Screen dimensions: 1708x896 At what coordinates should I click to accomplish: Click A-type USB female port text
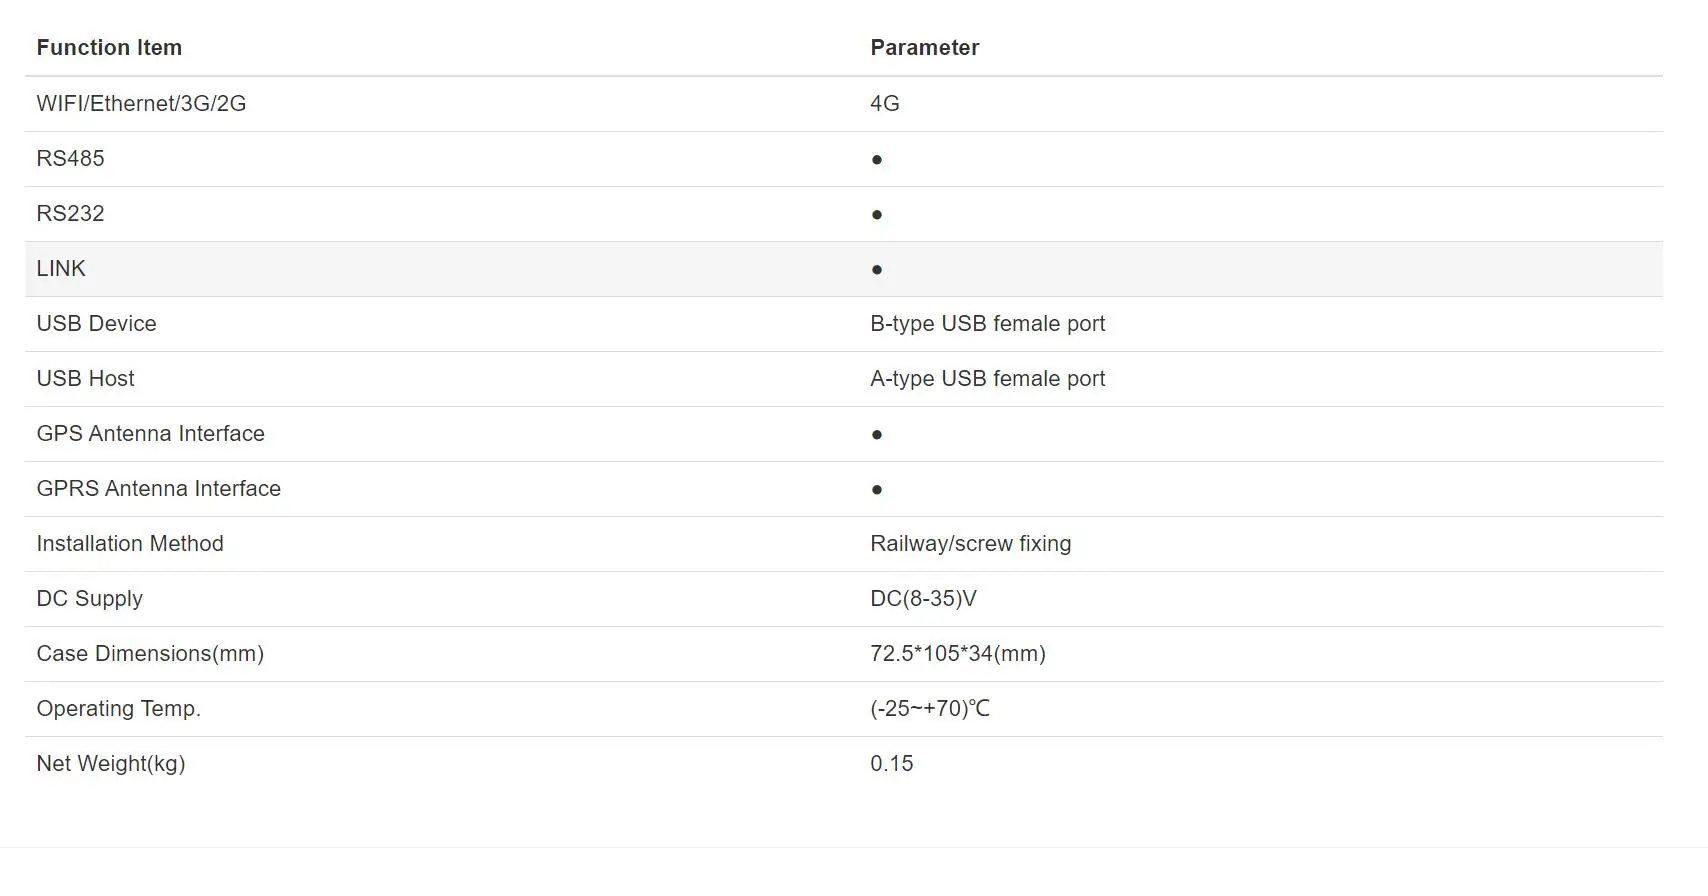click(x=987, y=378)
